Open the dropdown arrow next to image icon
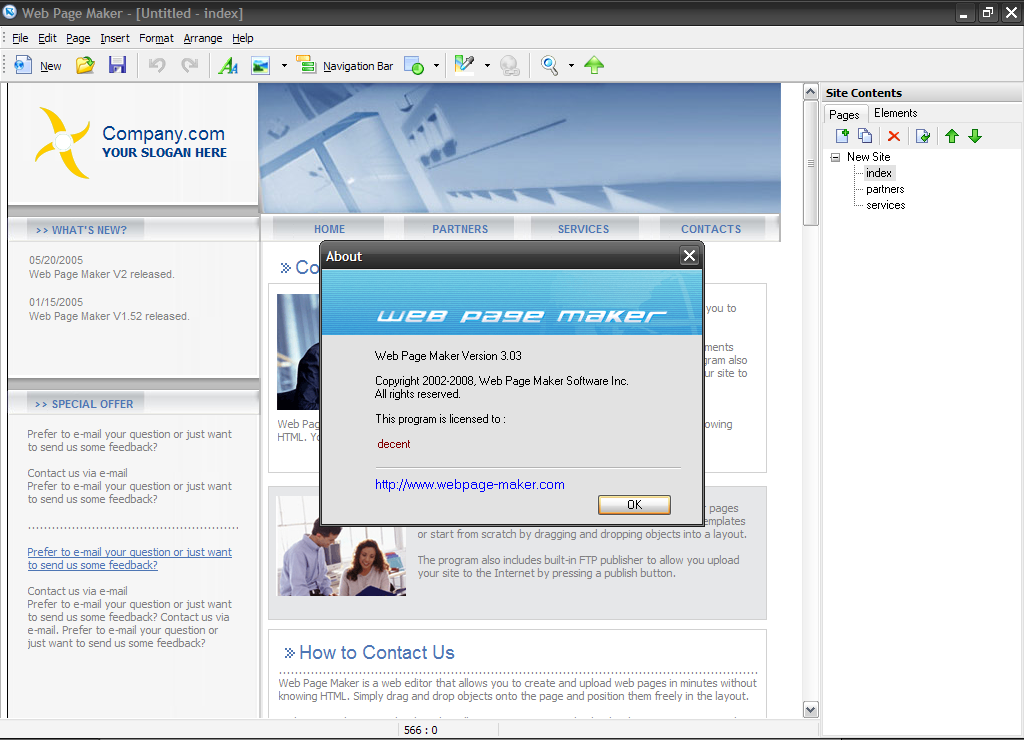This screenshot has width=1024, height=740. point(284,65)
